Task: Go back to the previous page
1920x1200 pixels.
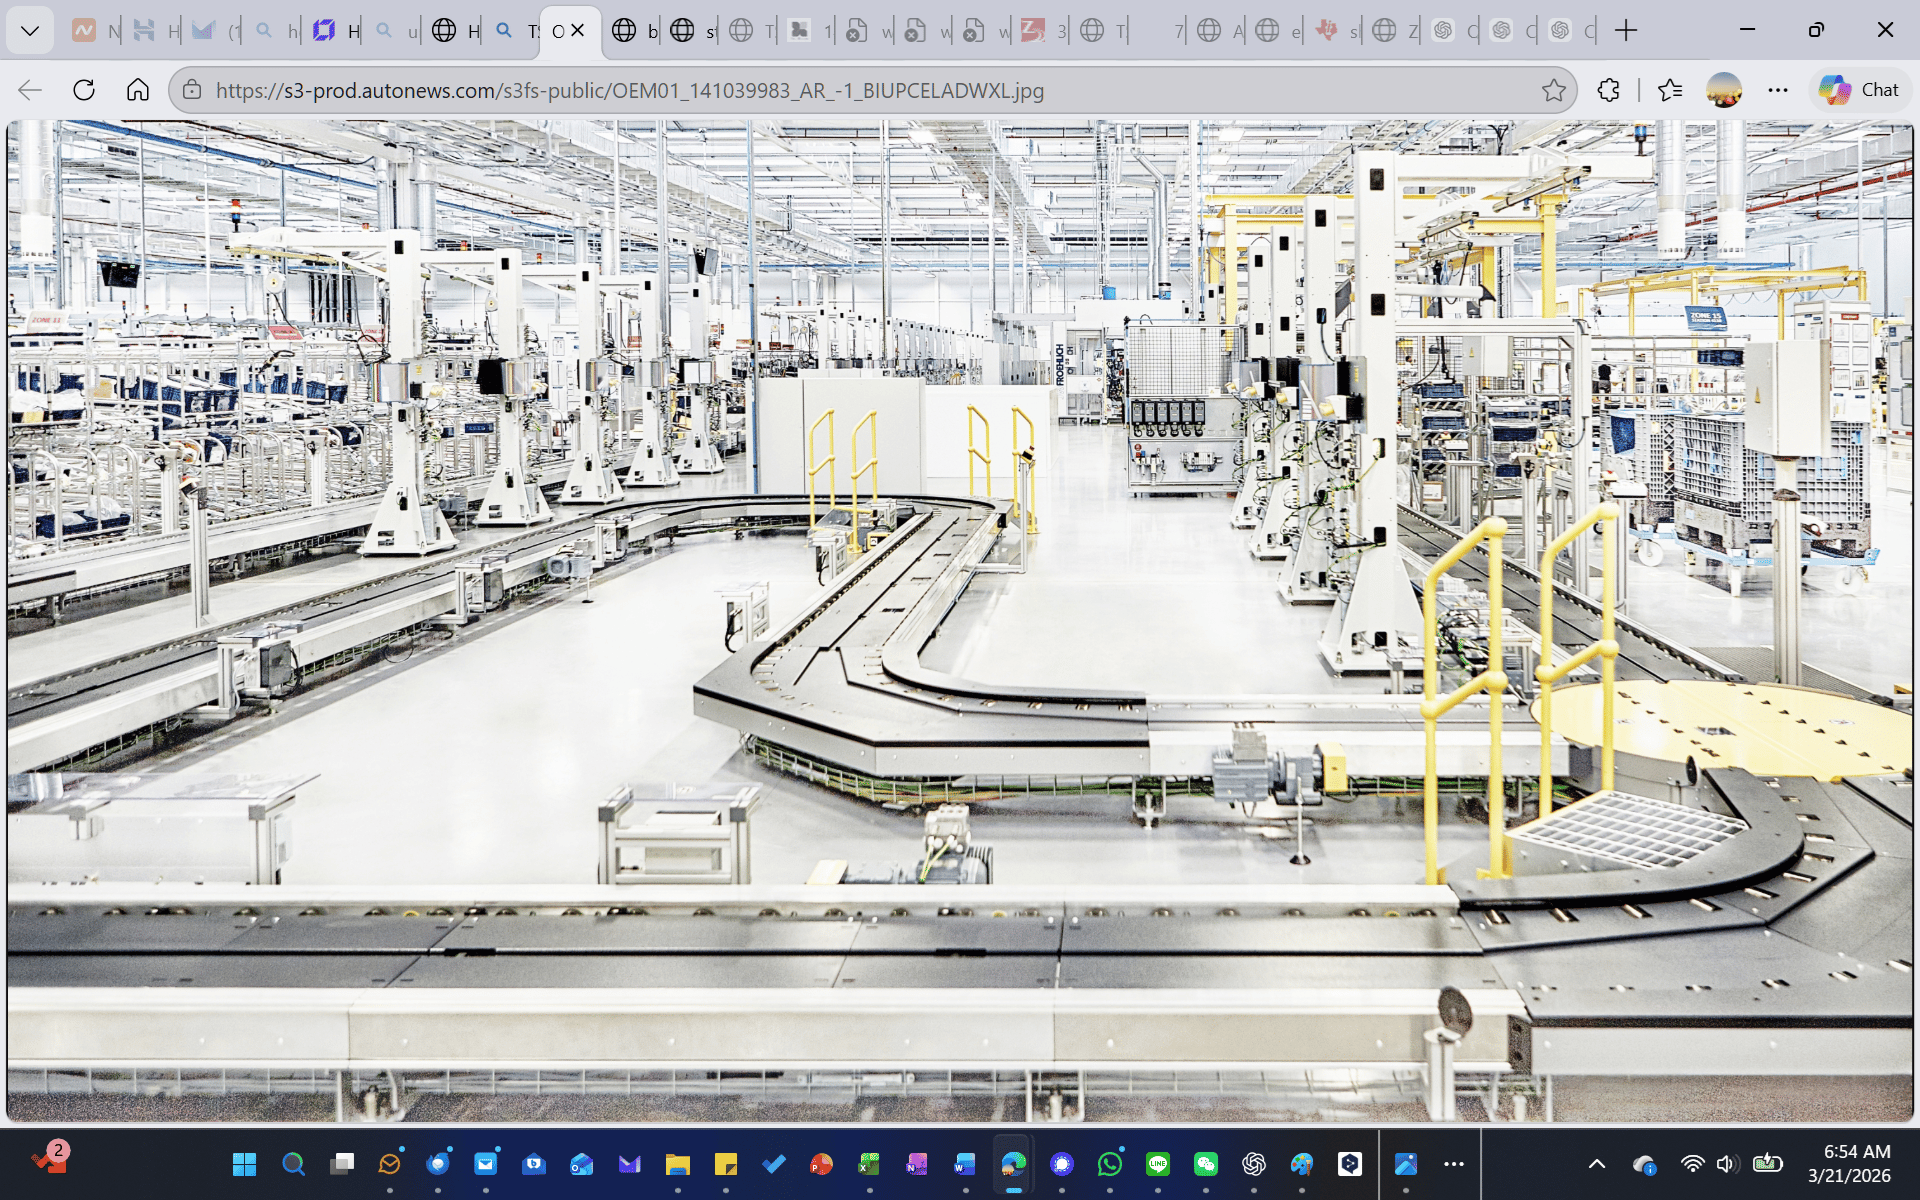Action: coord(30,90)
